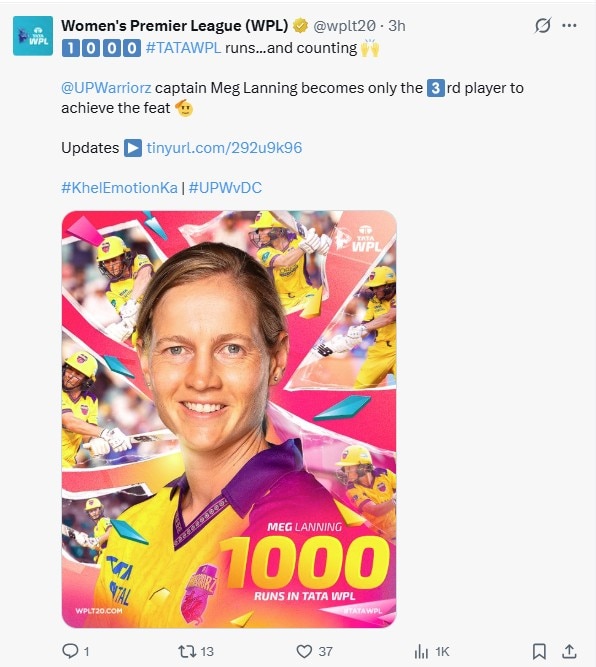Like the post with heart icon
Image resolution: width=596 pixels, height=667 pixels.
pos(304,651)
